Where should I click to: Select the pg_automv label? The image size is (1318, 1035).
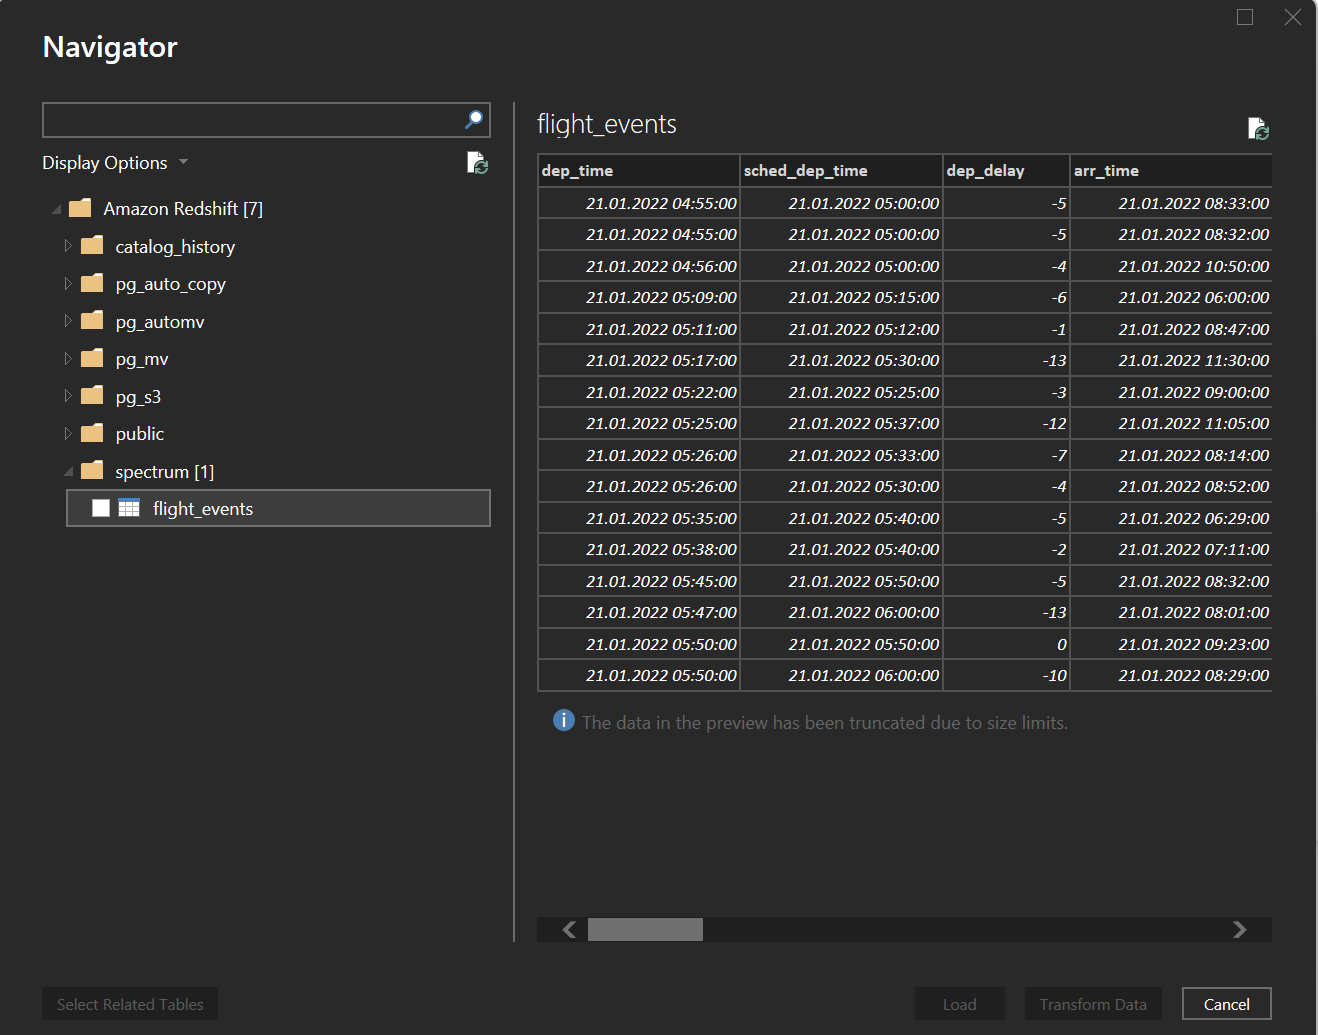160,322
